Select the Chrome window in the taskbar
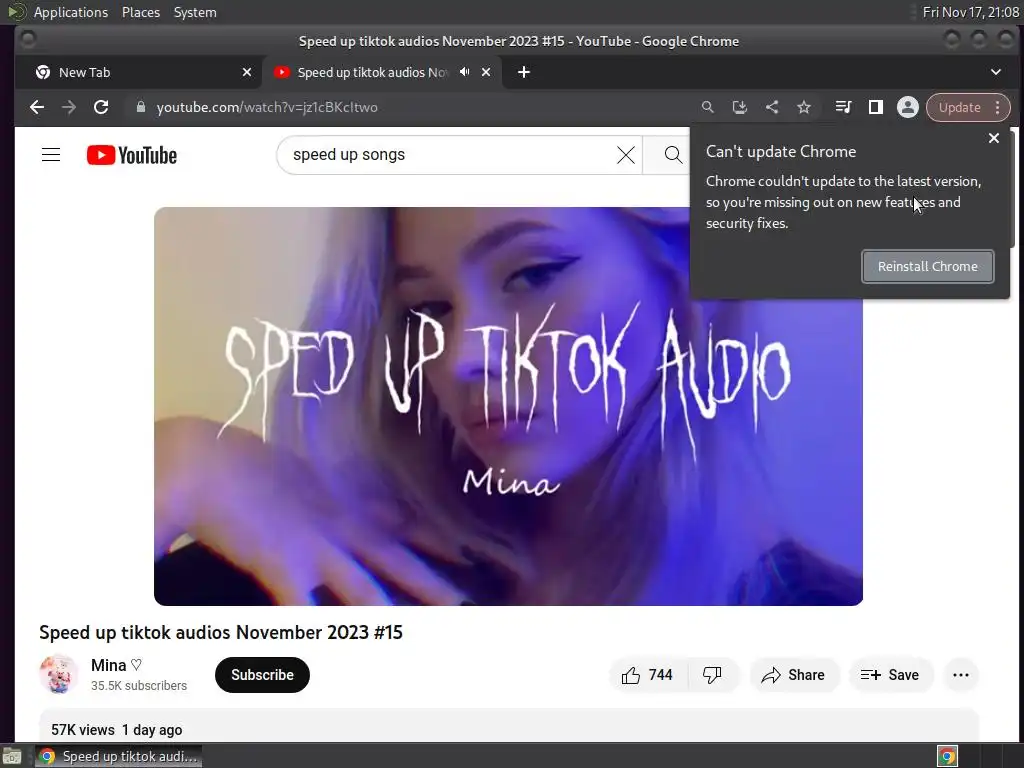The image size is (1024, 768). pos(118,756)
